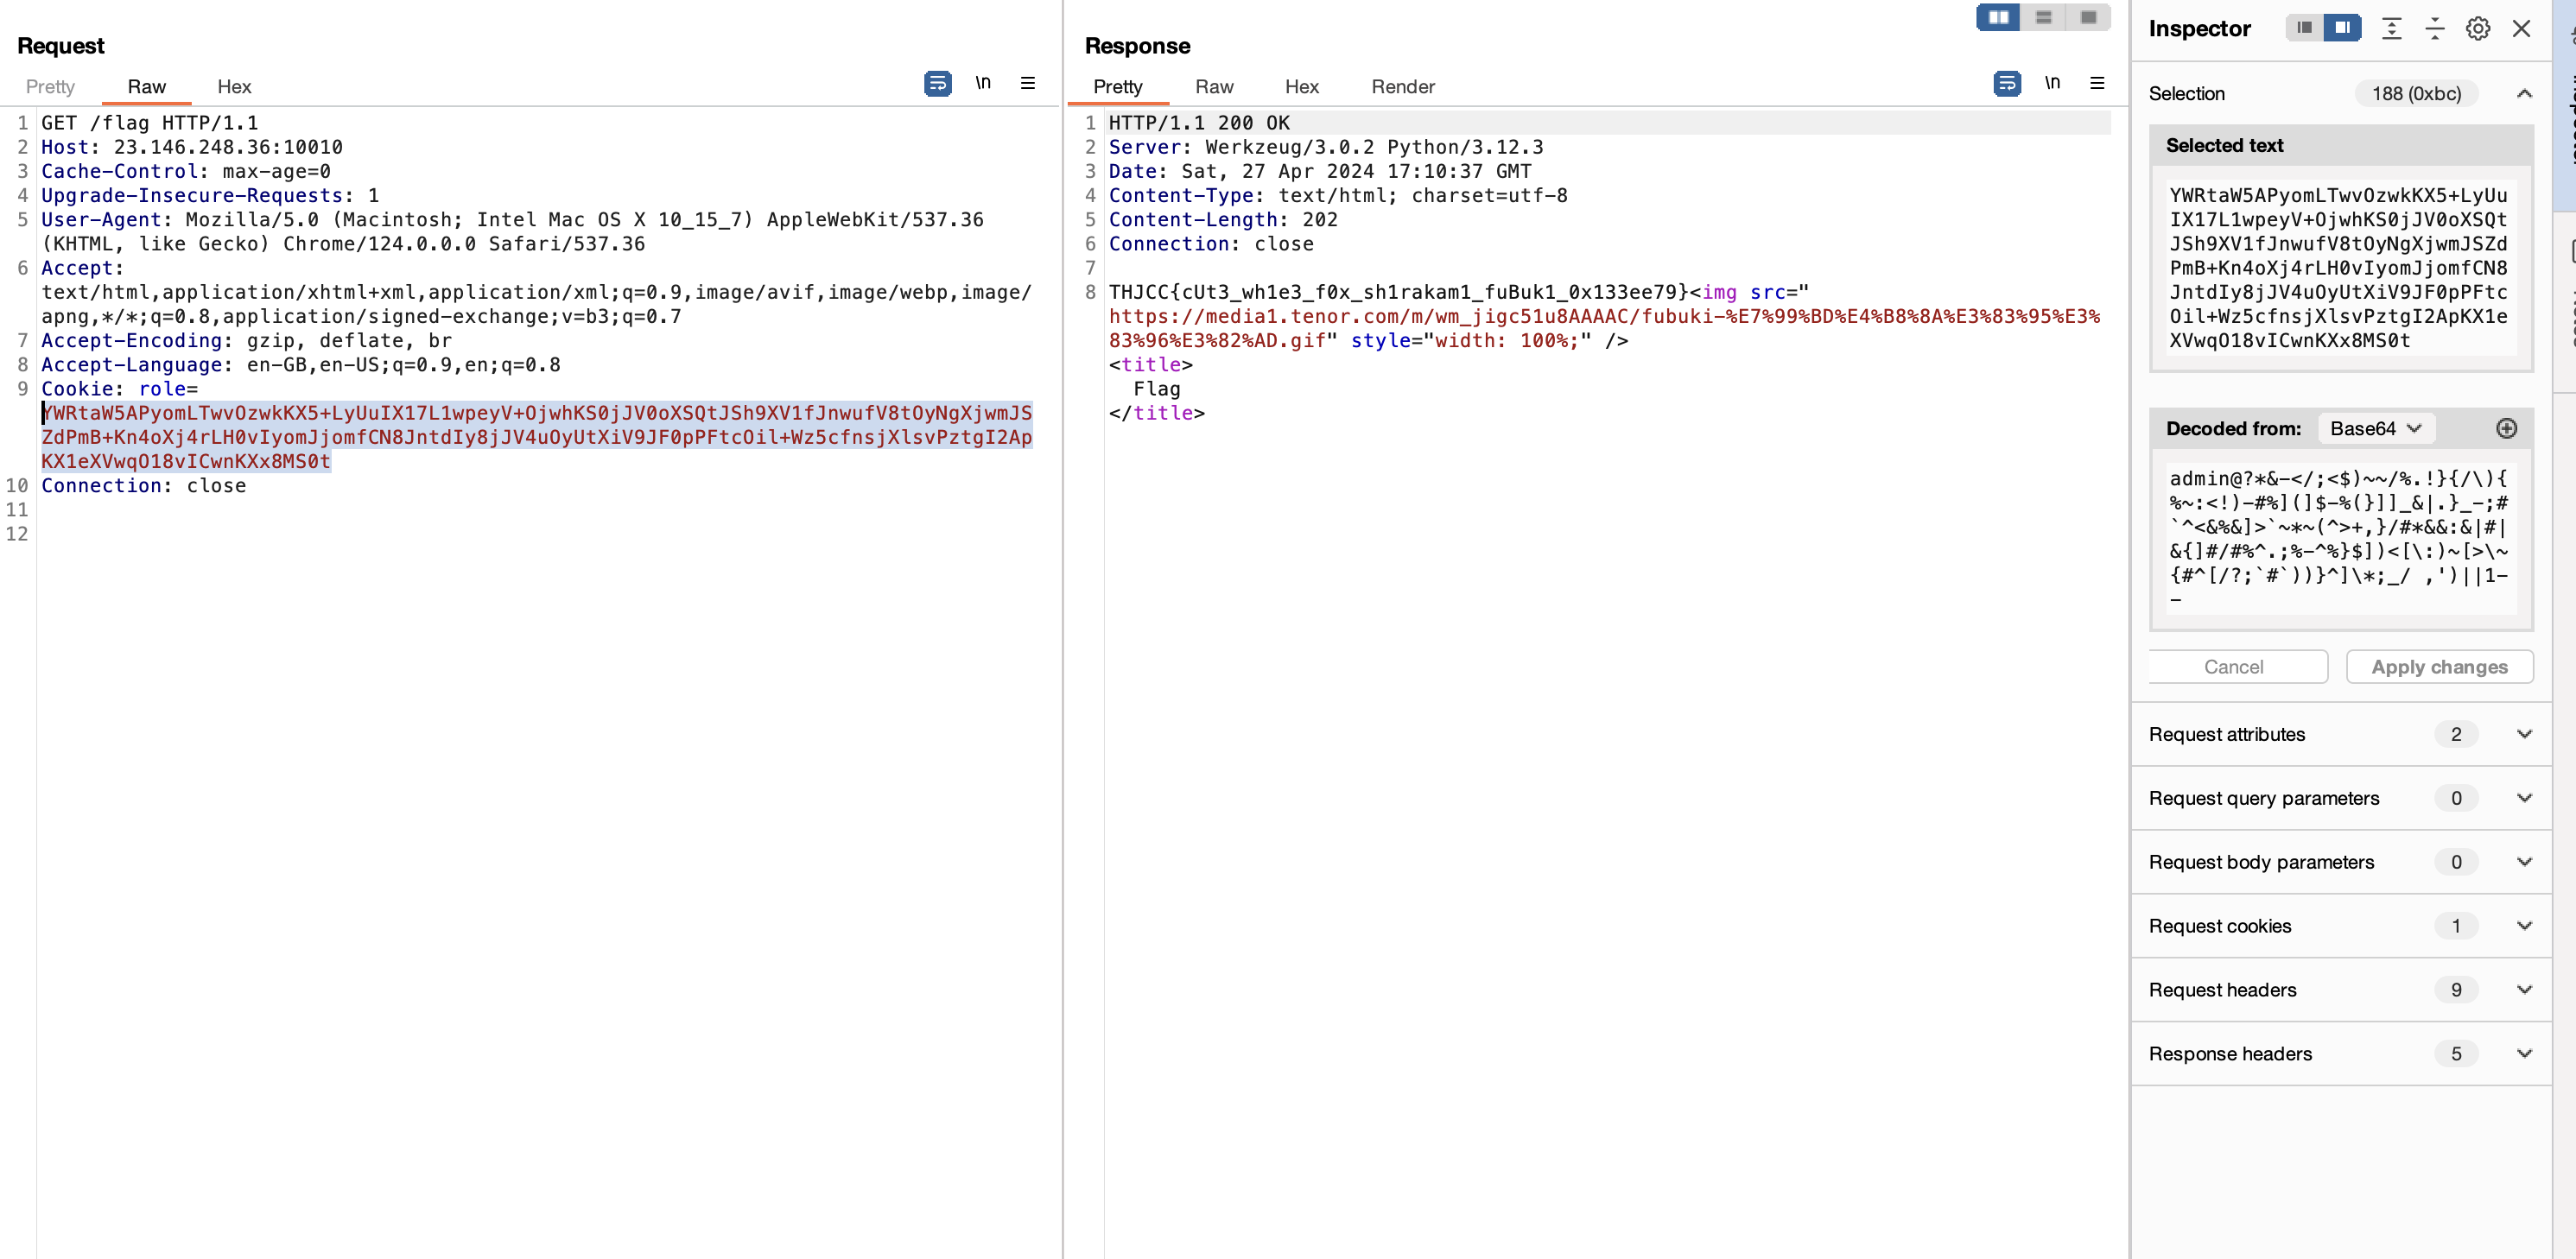The height and width of the screenshot is (1259, 2576).
Task: Open Response panel hamburger options menu
Action: [2097, 83]
